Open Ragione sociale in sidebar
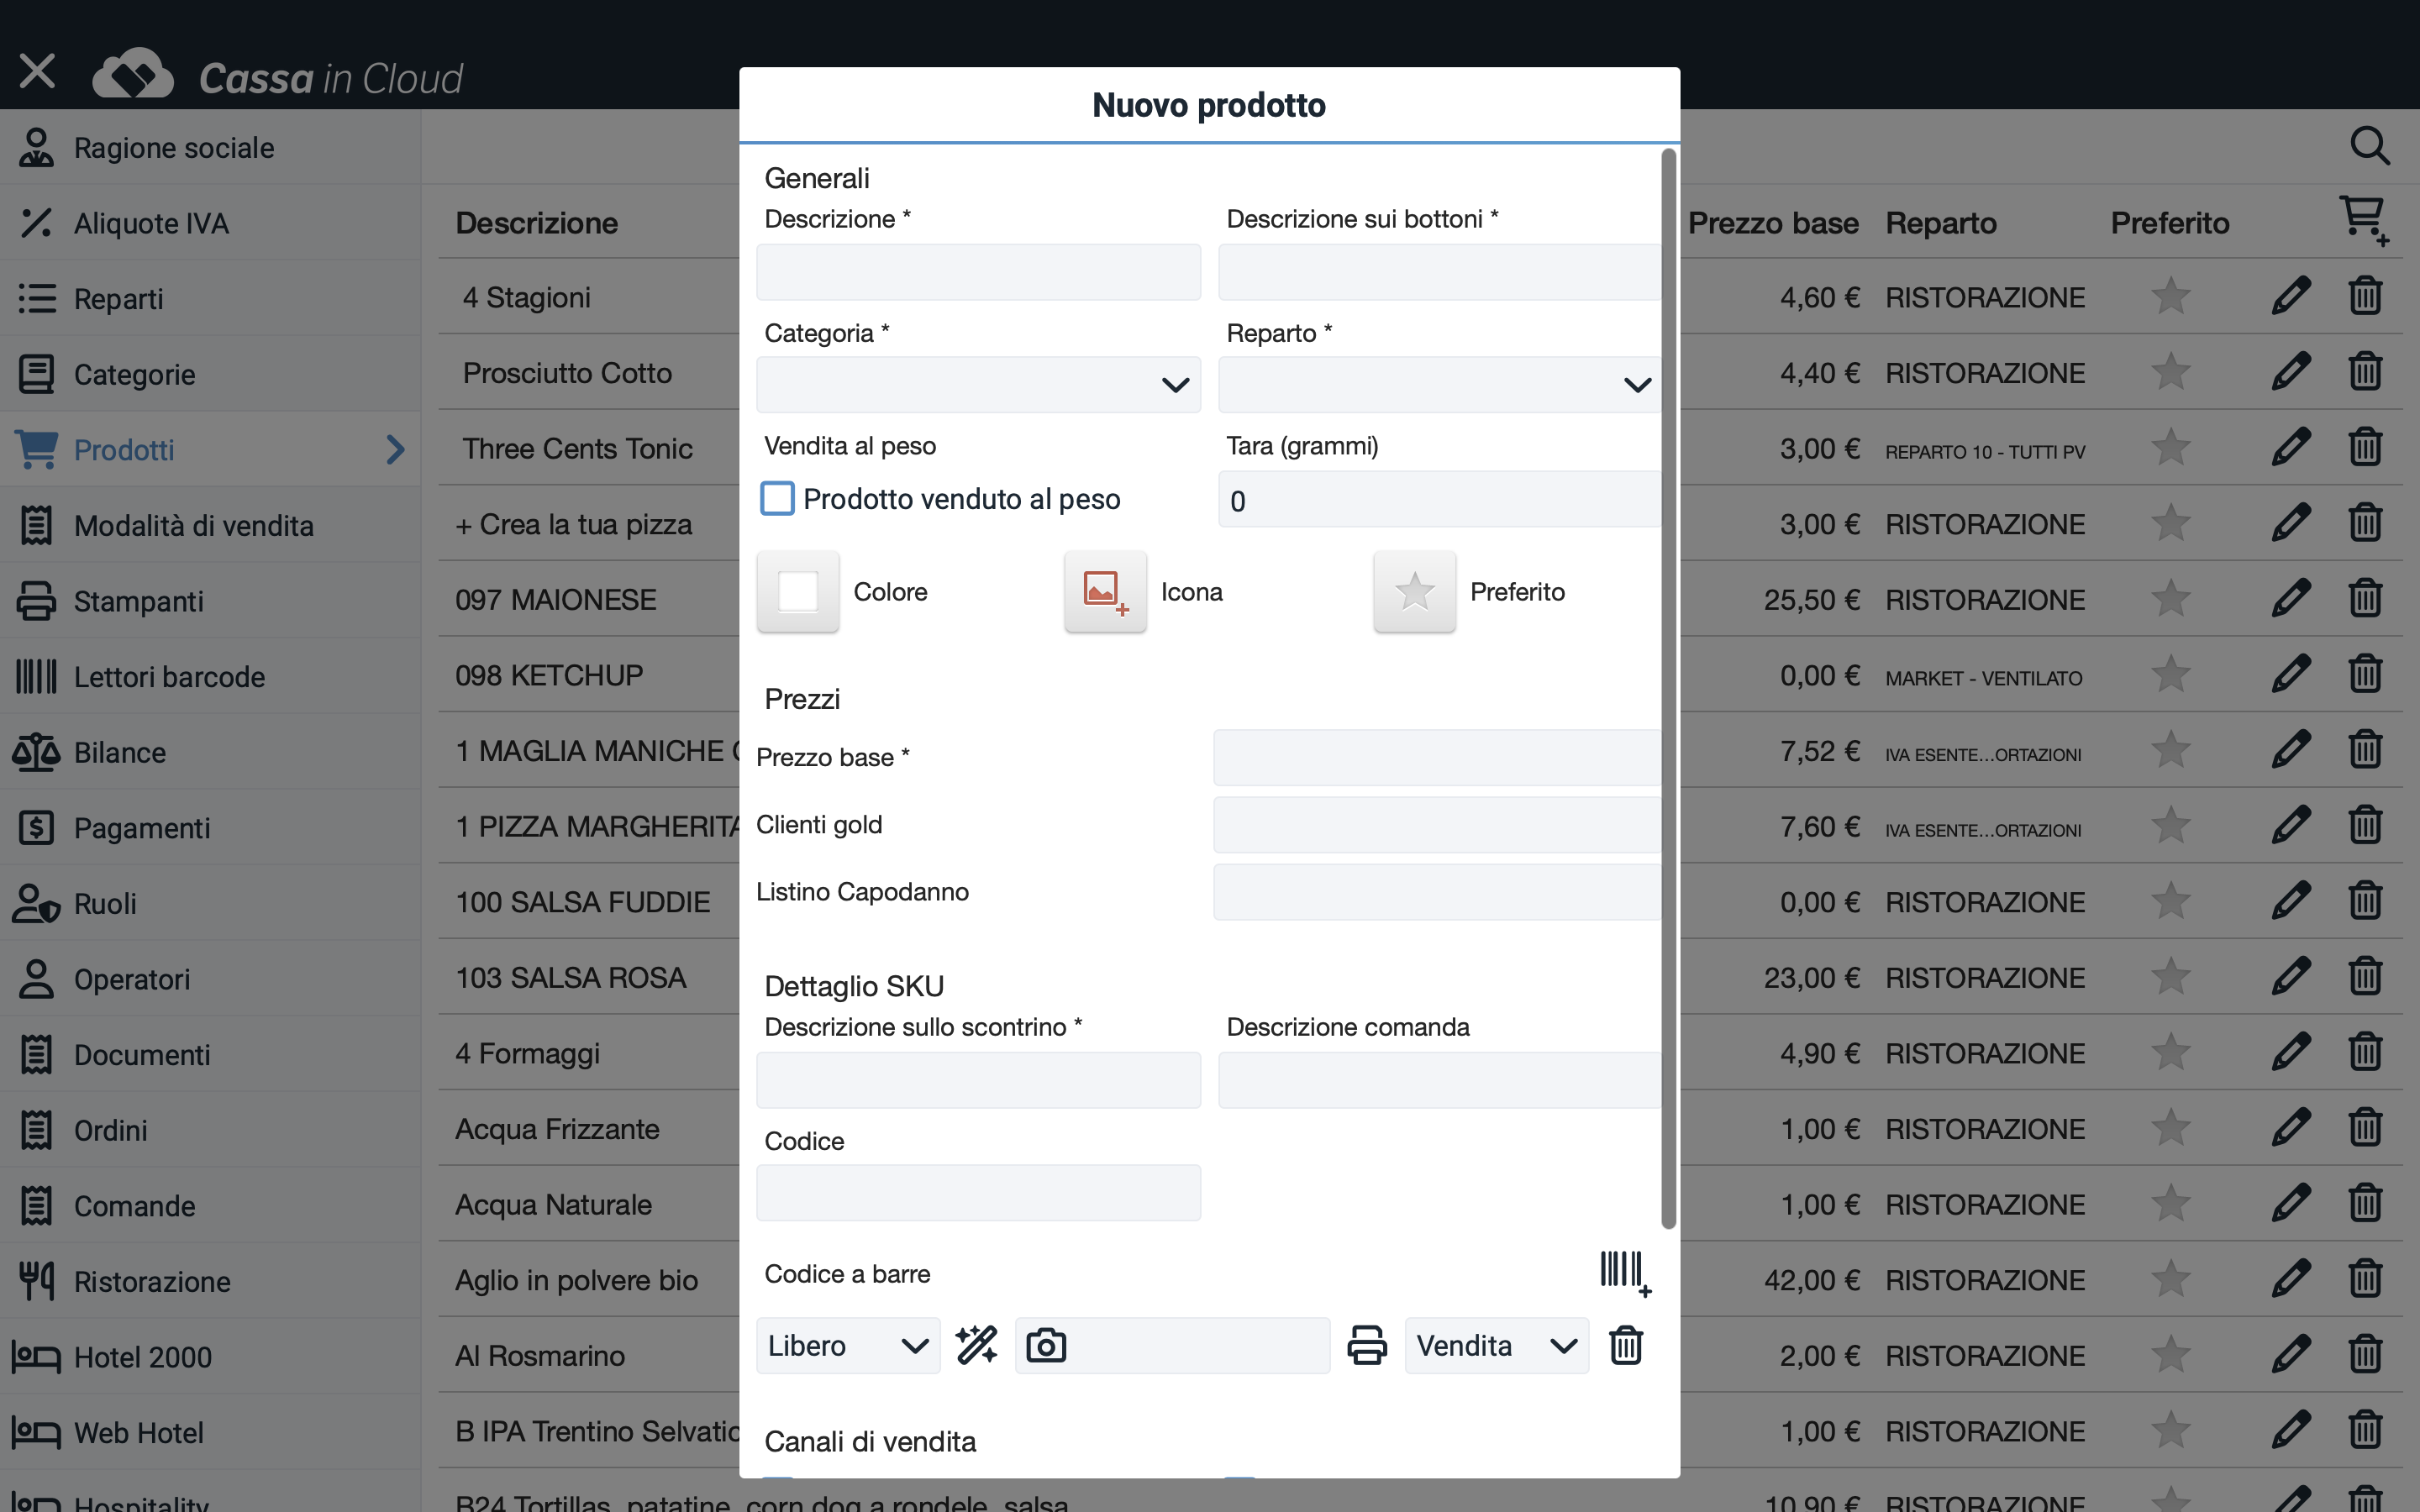The width and height of the screenshot is (2420, 1512). pyautogui.click(x=210, y=147)
